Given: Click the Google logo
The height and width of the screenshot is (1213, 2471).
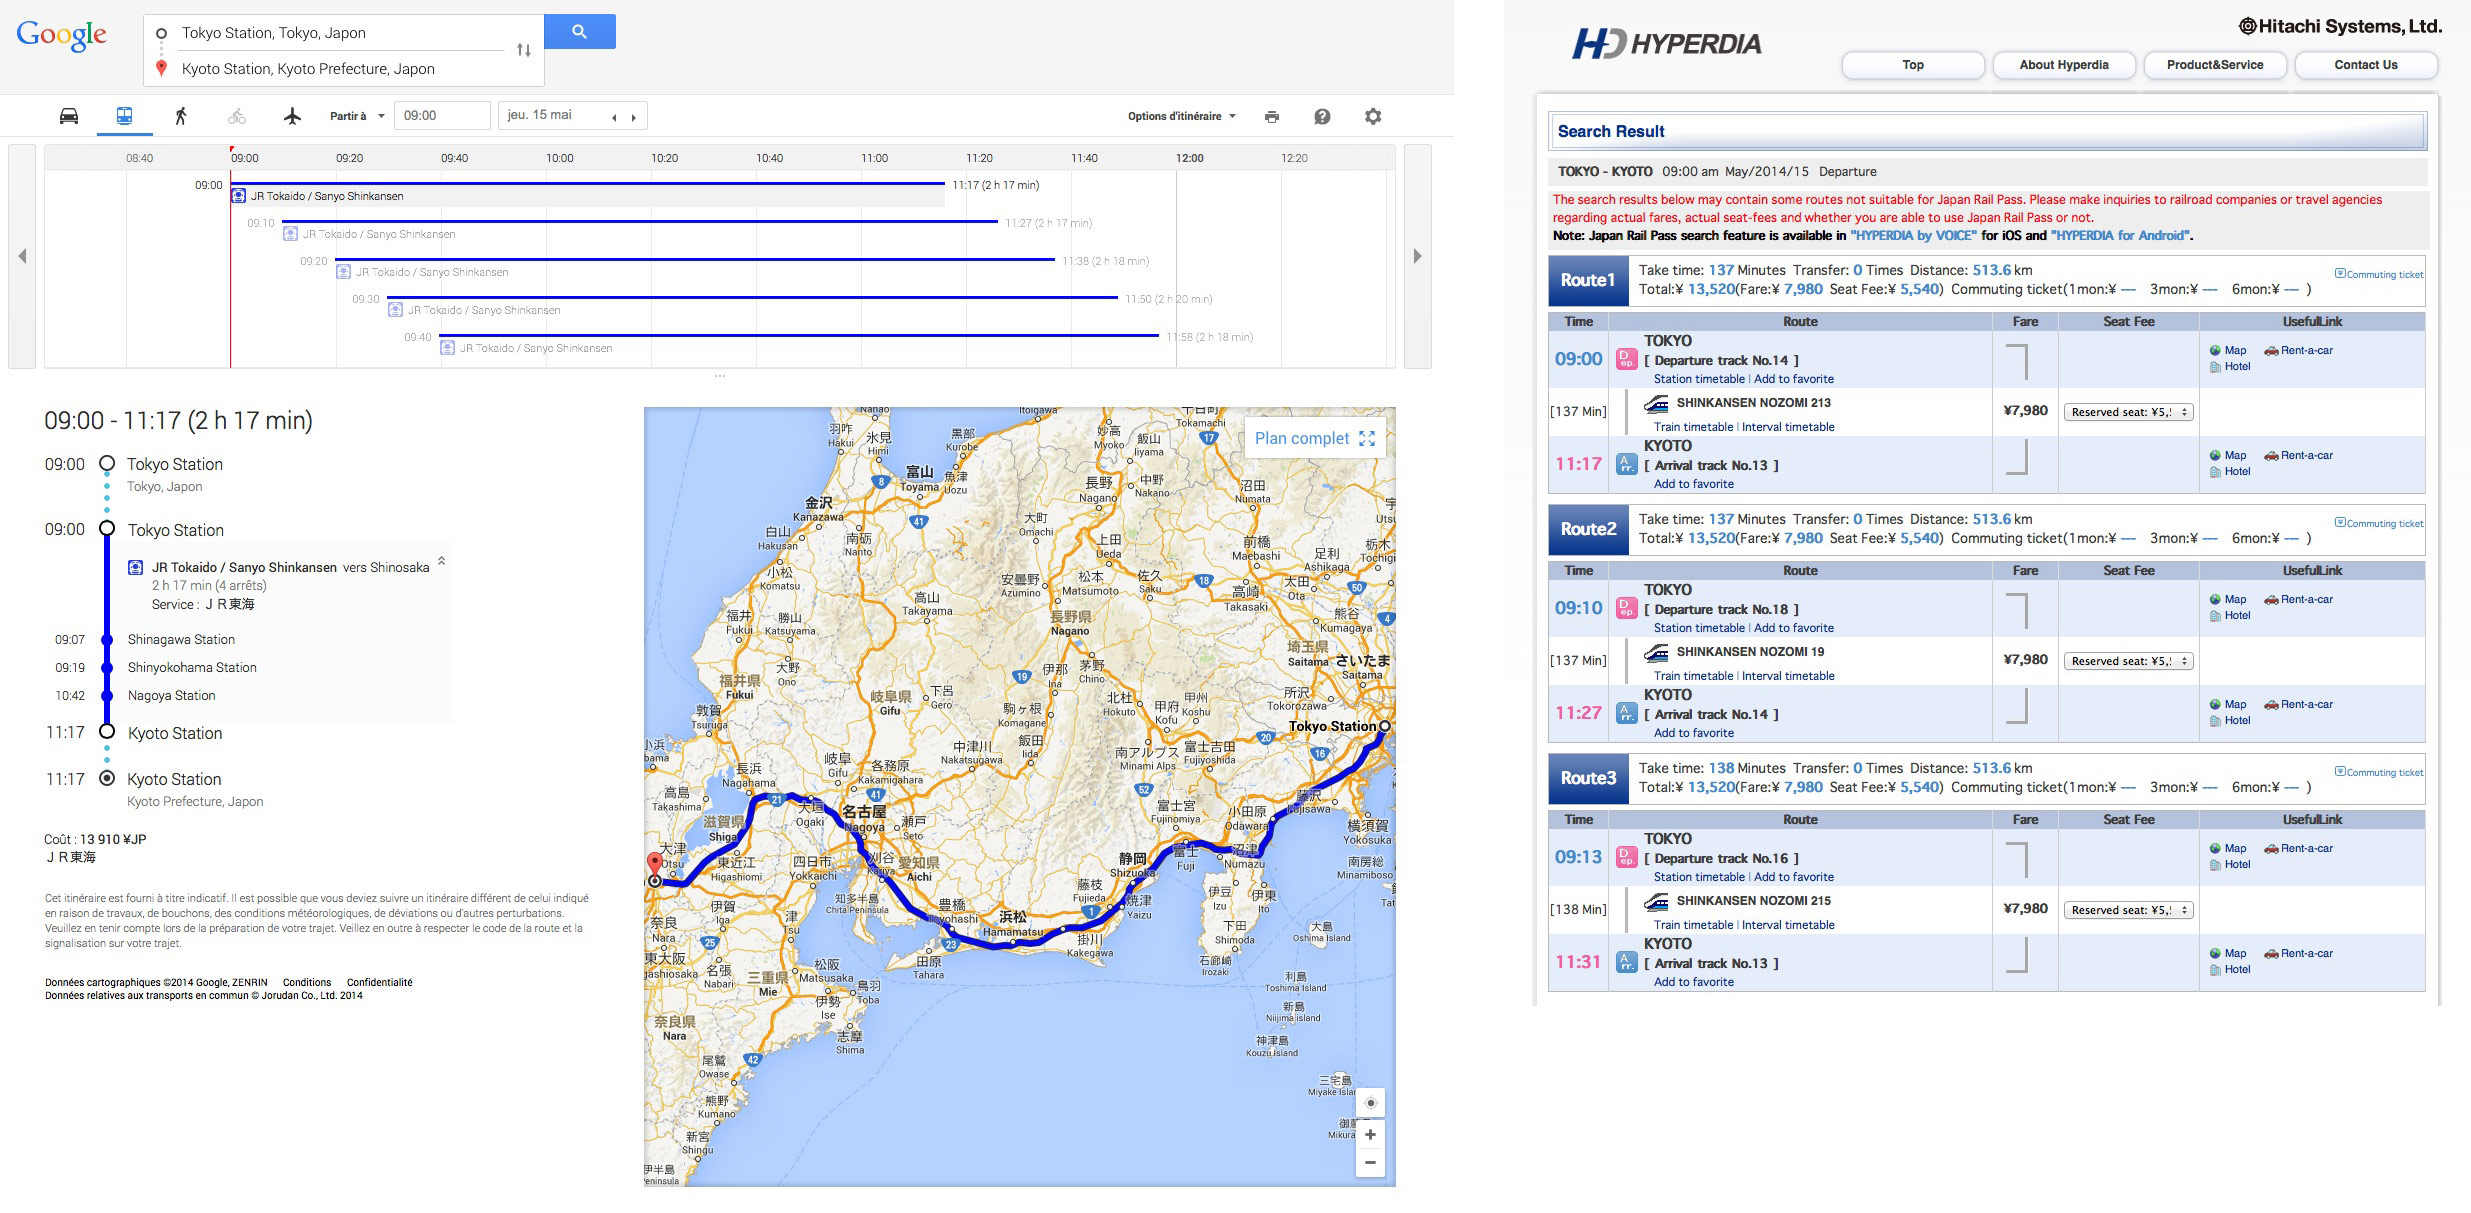Looking at the screenshot, I should (x=61, y=36).
